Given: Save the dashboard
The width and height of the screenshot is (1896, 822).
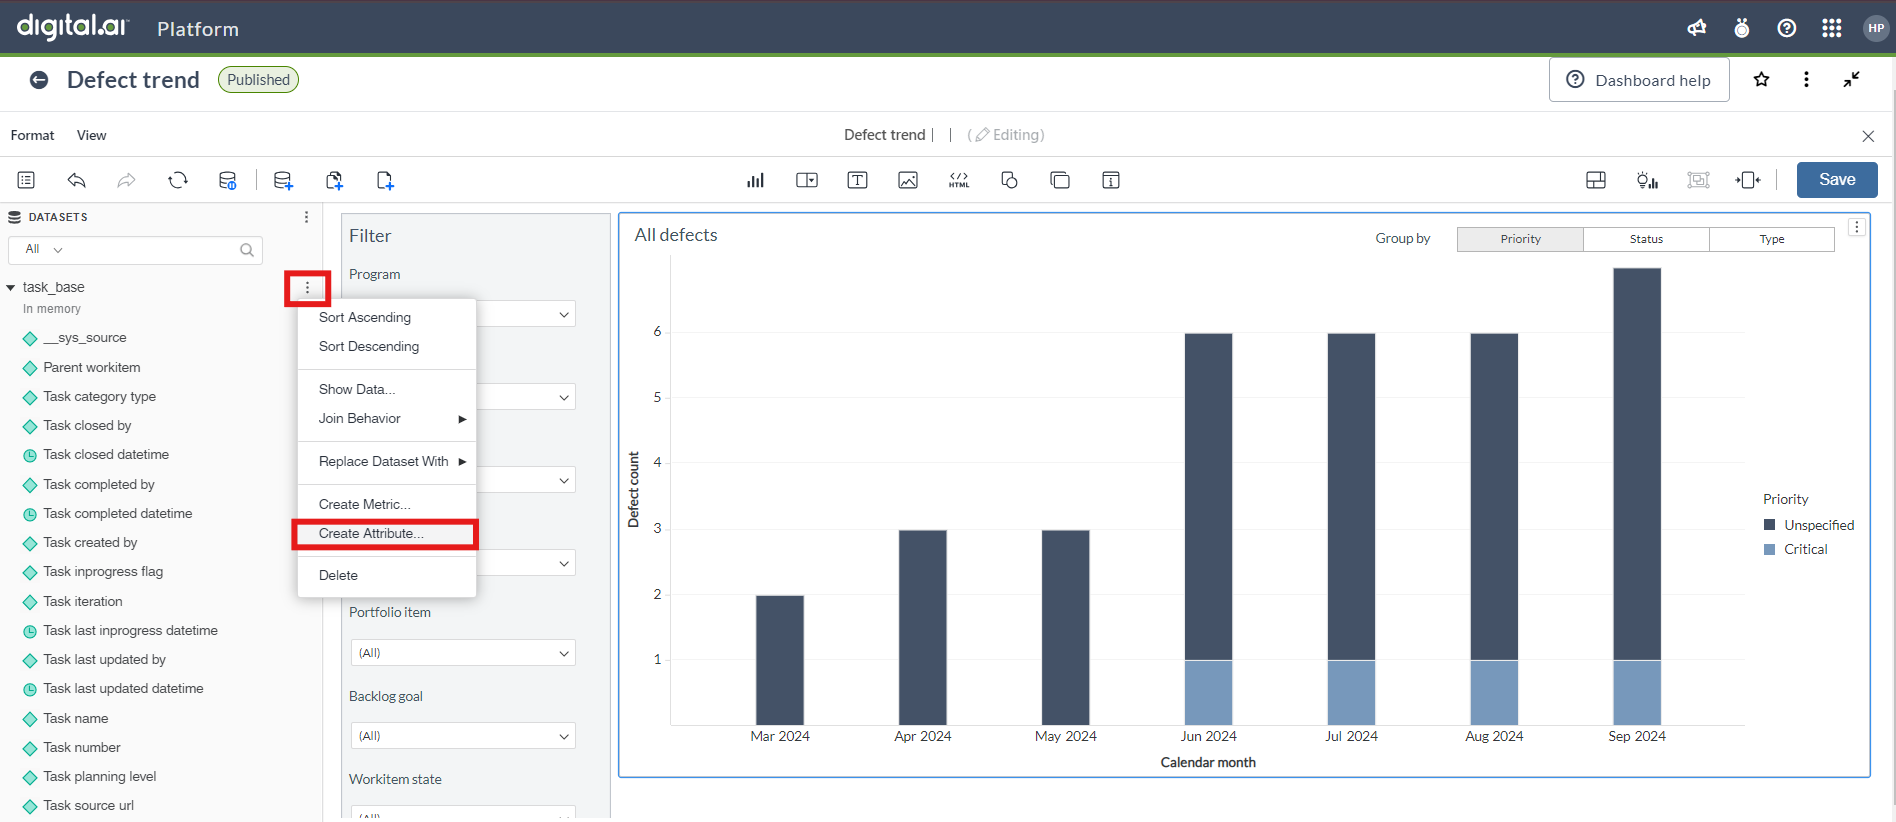Looking at the screenshot, I should (x=1837, y=180).
